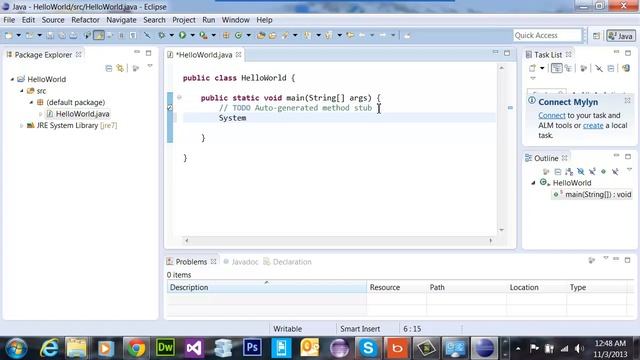Close the Connect Mylyn notification
Screen dimensions: 640x360
click(627, 100)
